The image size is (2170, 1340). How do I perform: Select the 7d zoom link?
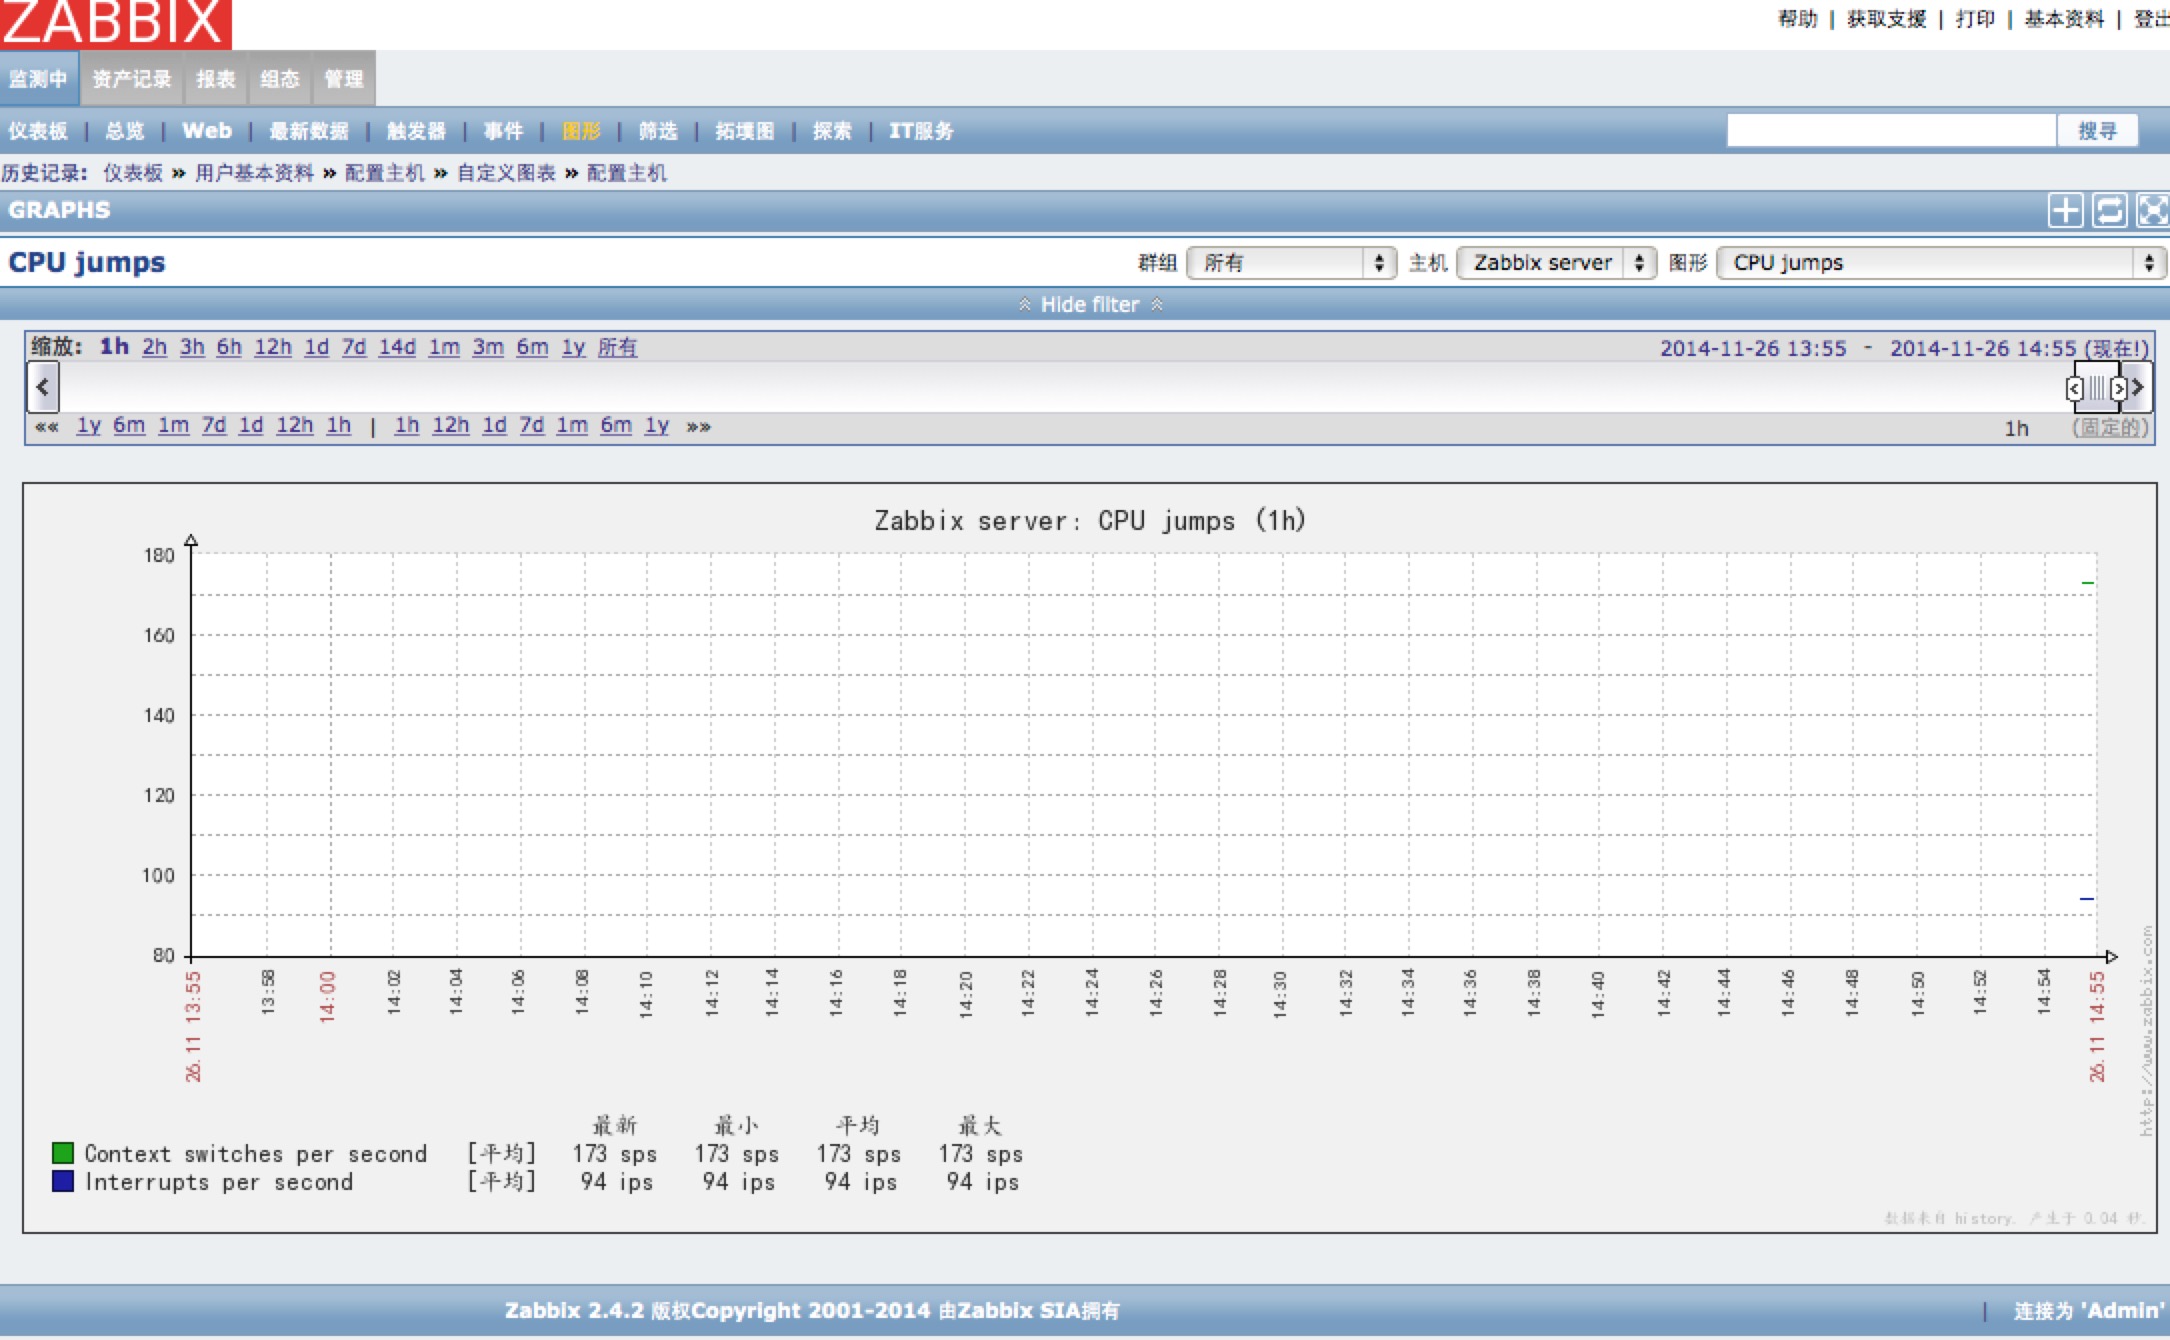click(353, 348)
